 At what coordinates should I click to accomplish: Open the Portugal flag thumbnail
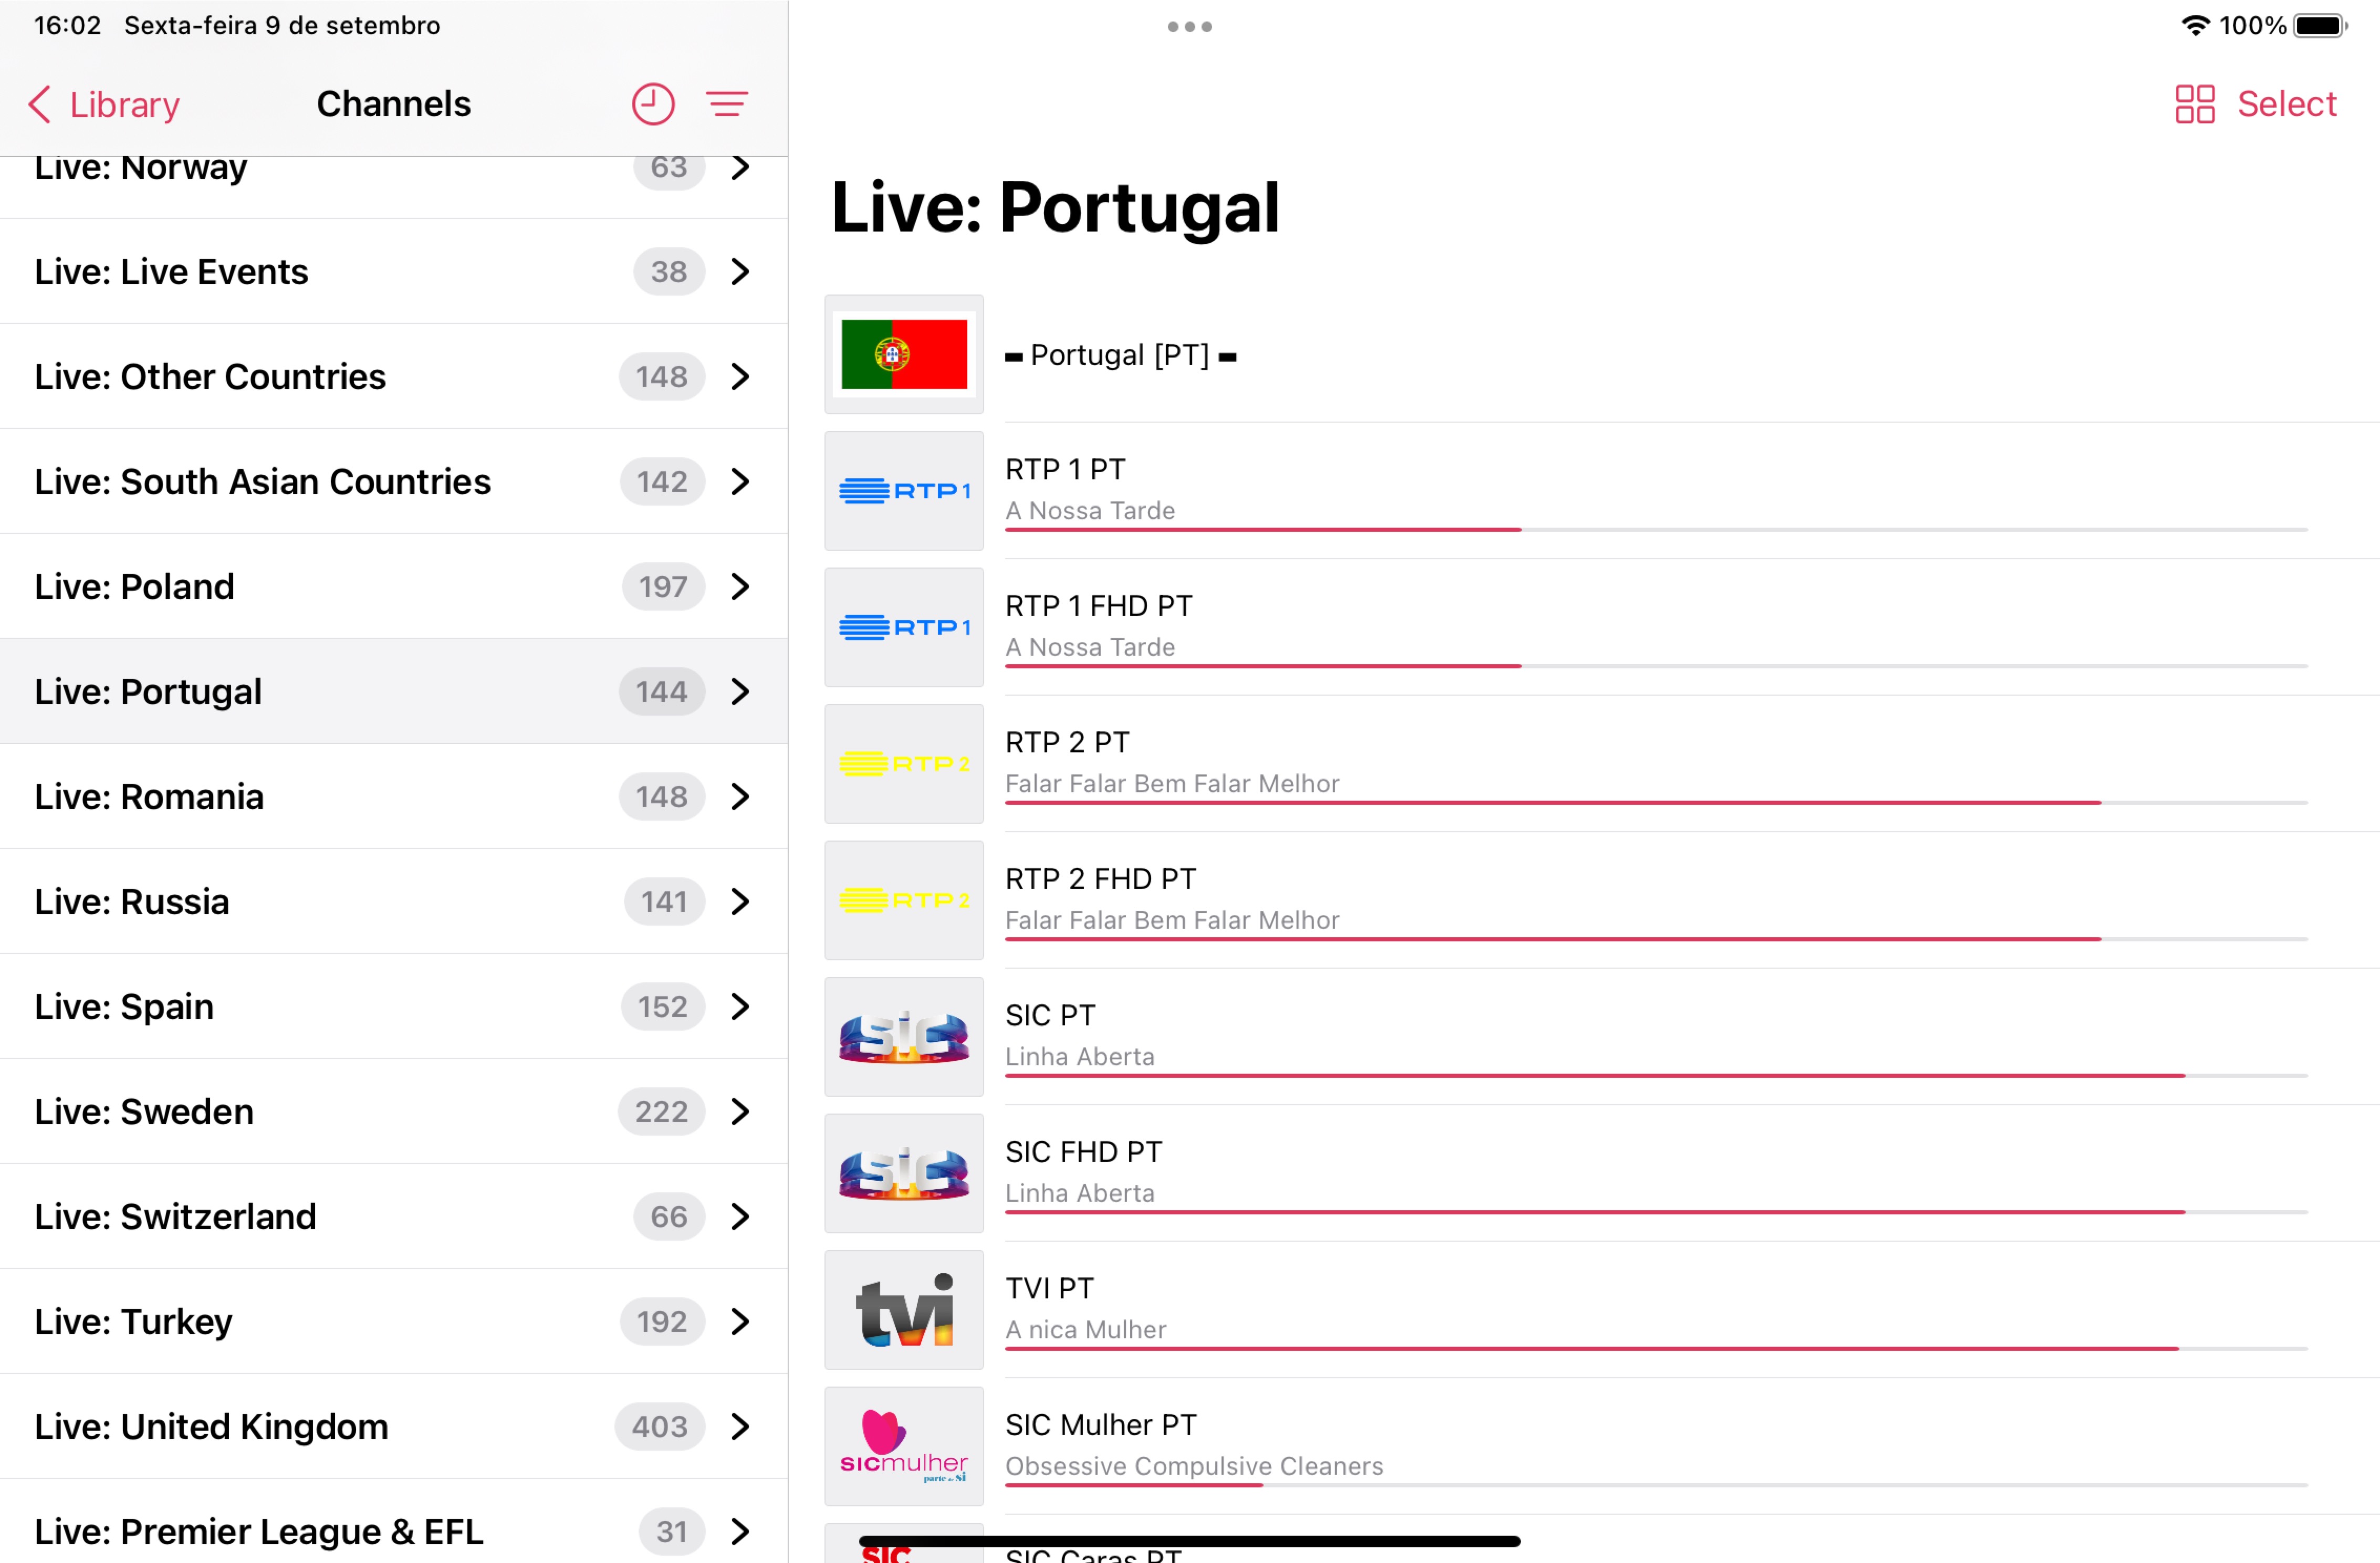click(x=903, y=354)
